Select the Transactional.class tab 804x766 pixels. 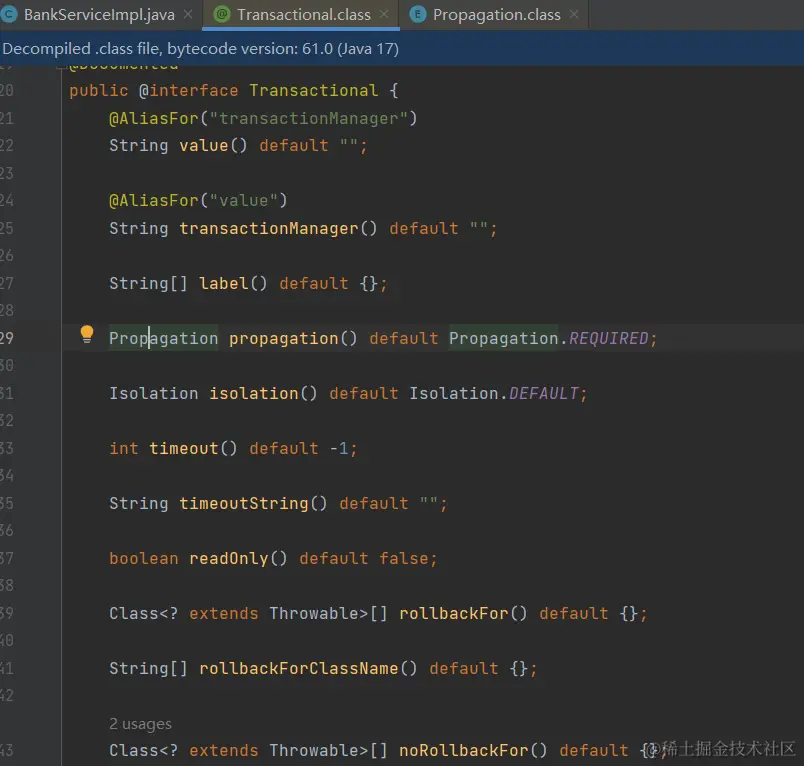304,15
